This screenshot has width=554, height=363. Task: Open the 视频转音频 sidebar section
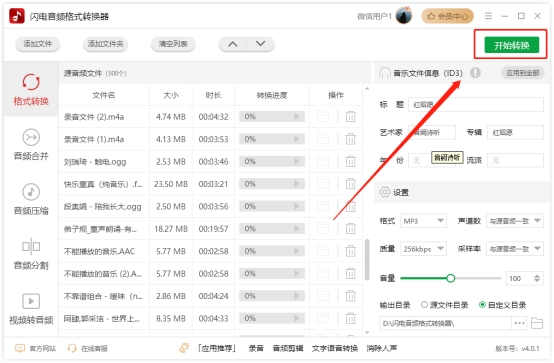31,309
